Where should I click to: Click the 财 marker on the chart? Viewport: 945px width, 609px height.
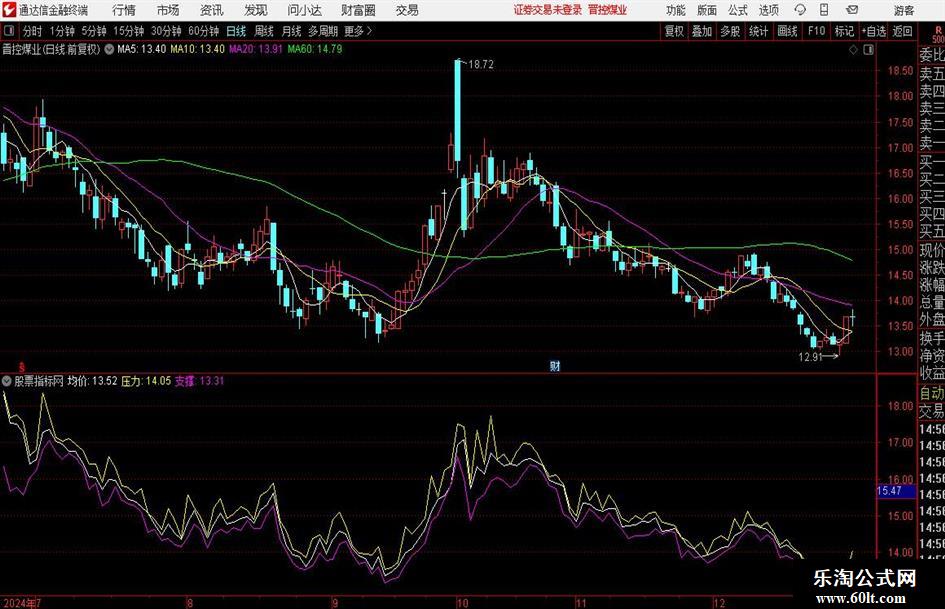(x=555, y=366)
